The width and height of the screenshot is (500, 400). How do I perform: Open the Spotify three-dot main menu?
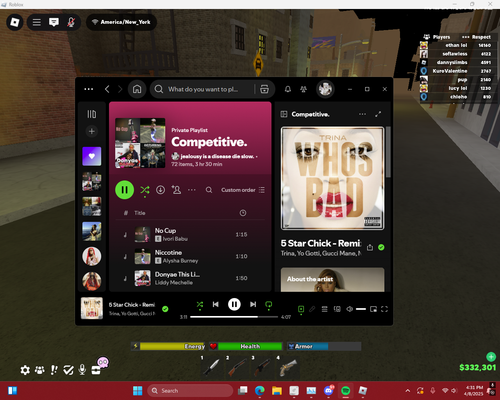[x=89, y=89]
